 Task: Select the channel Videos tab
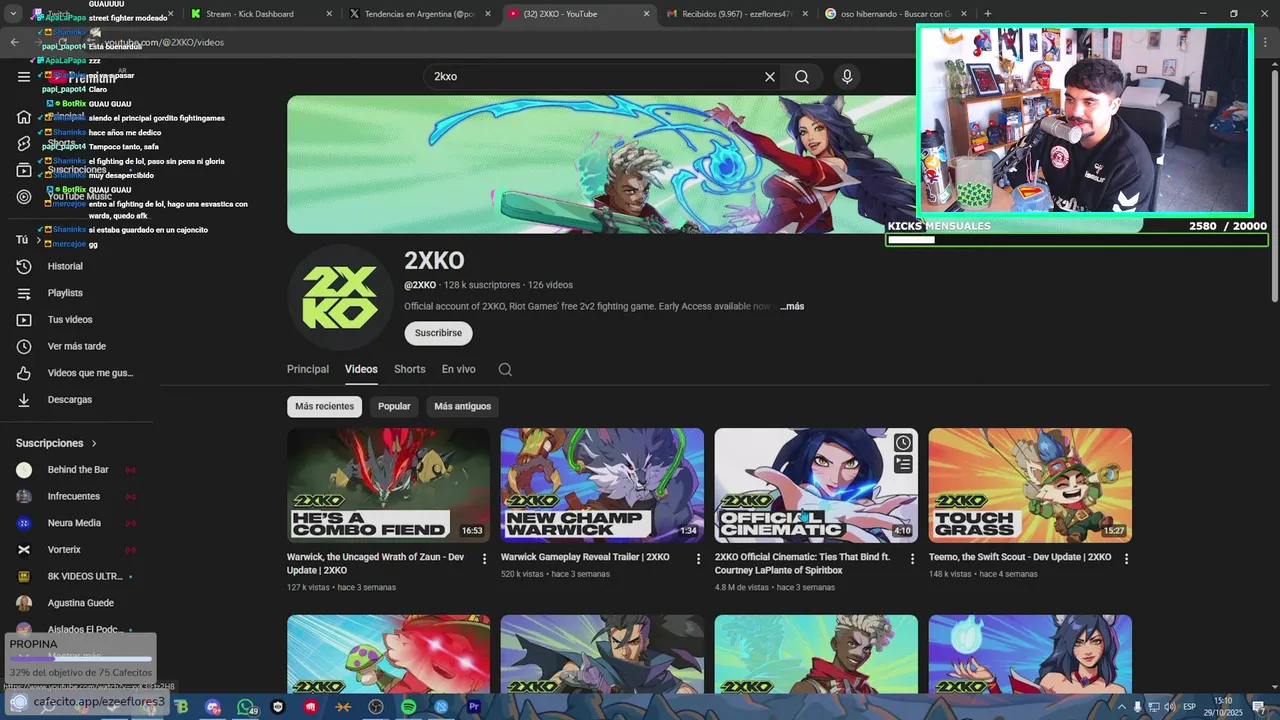point(361,369)
